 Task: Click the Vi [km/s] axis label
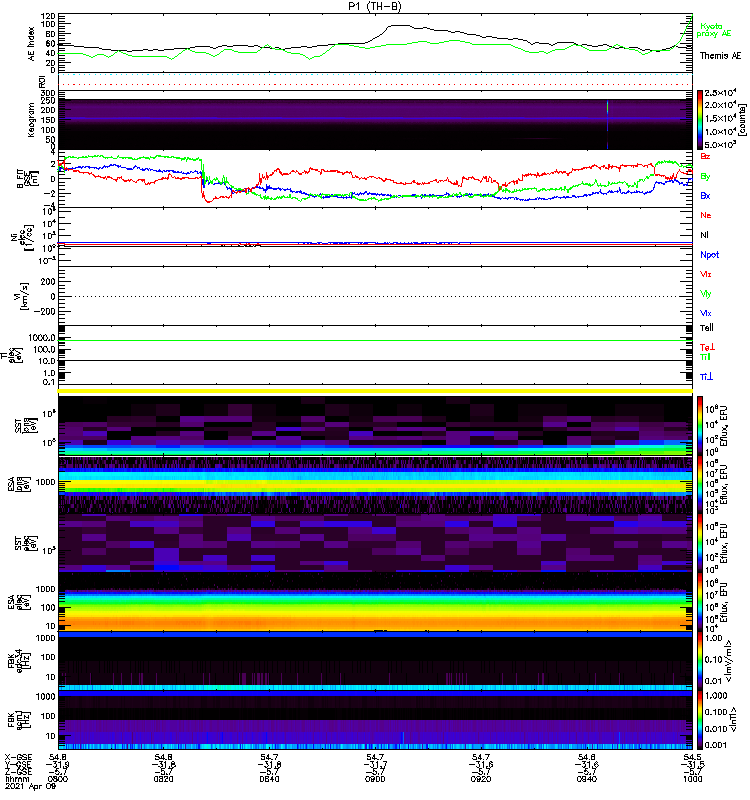(x=24, y=296)
